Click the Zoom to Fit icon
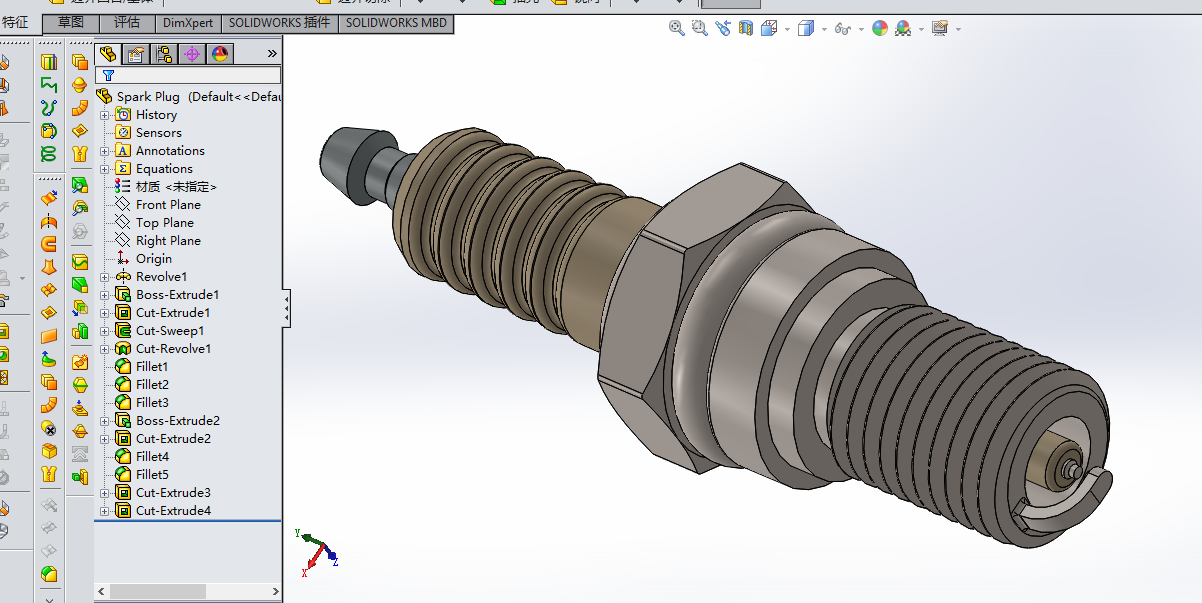1202x603 pixels. point(677,29)
